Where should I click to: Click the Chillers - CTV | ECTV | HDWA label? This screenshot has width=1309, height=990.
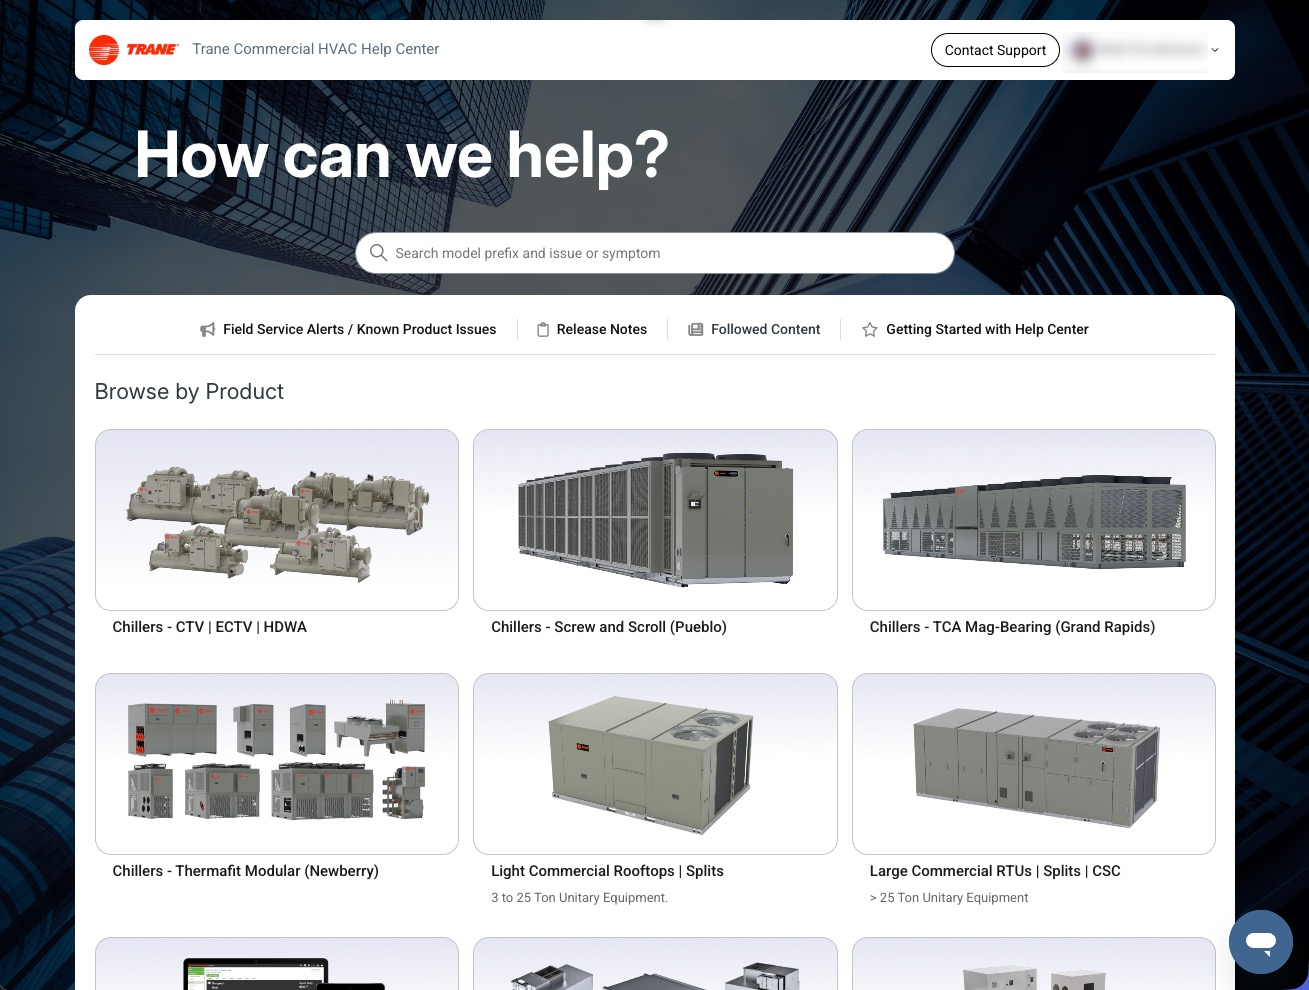(x=210, y=627)
